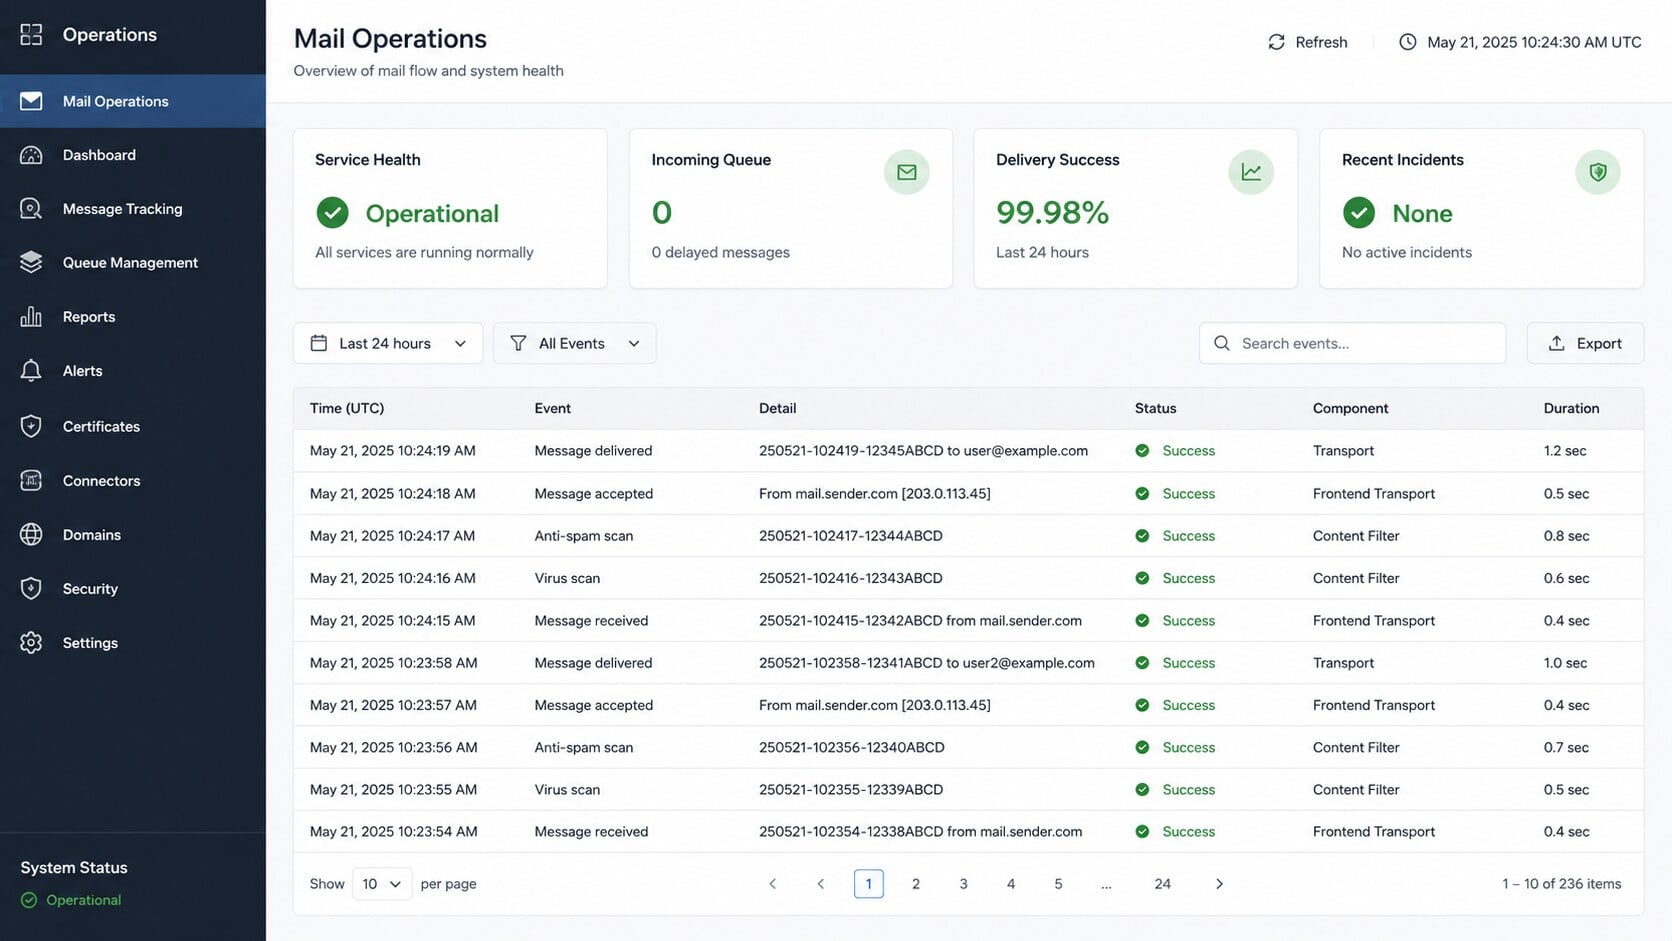The width and height of the screenshot is (1672, 941).
Task: Open Message Tracking page
Action: coord(133,209)
